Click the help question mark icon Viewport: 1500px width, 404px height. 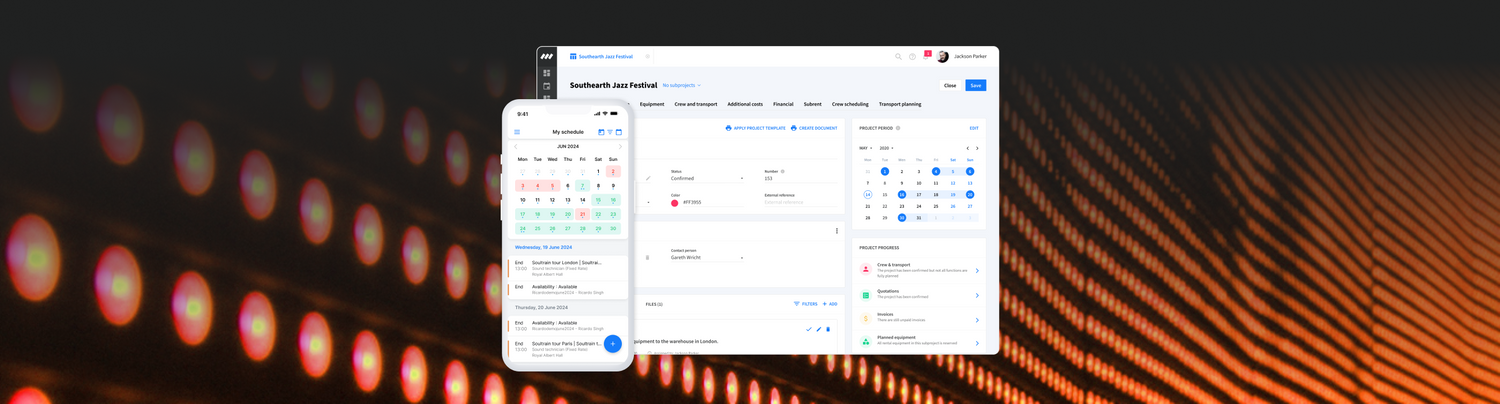pos(912,57)
